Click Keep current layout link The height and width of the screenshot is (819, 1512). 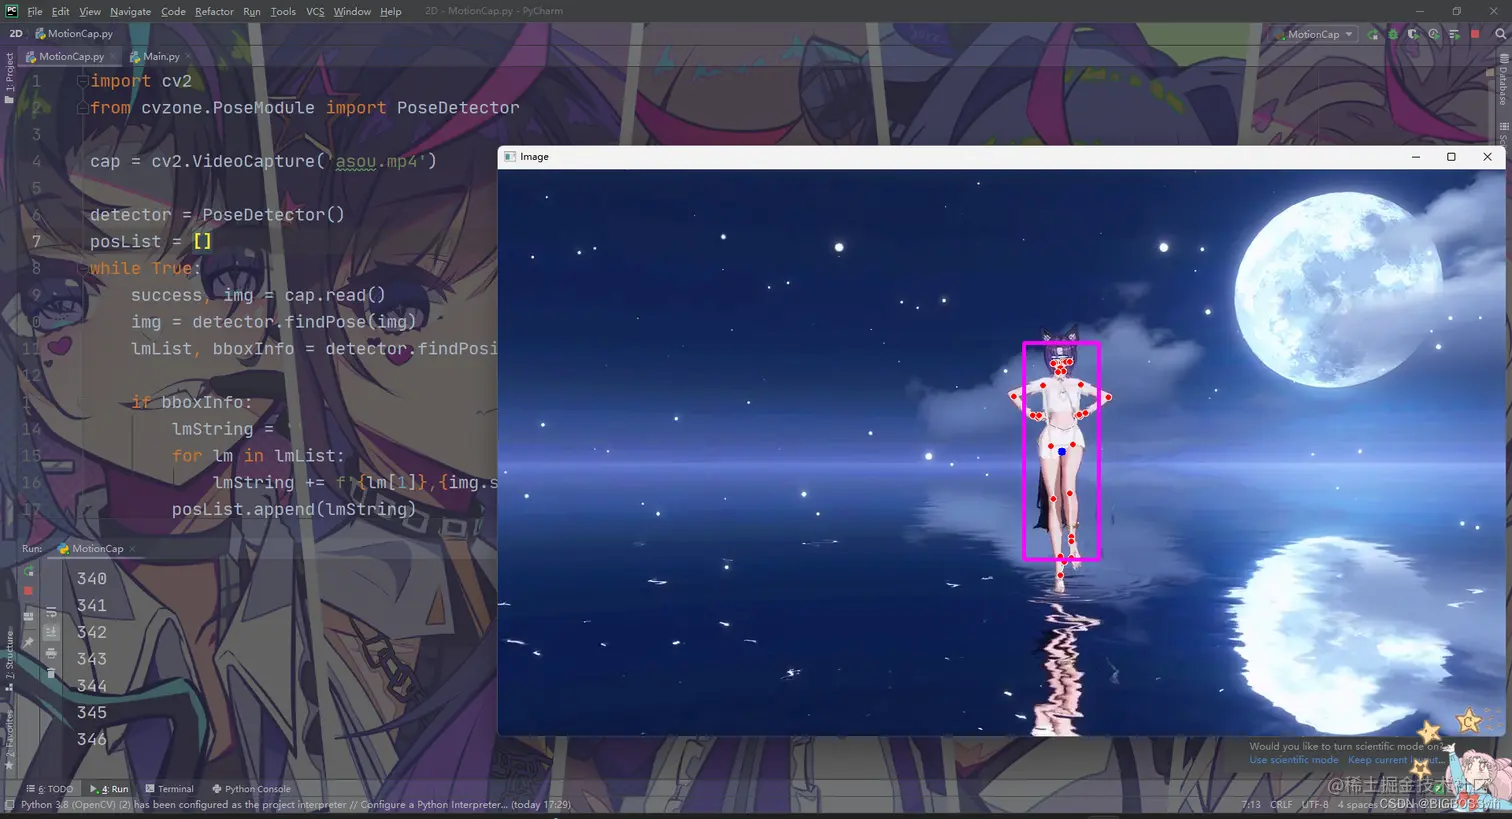[1396, 760]
